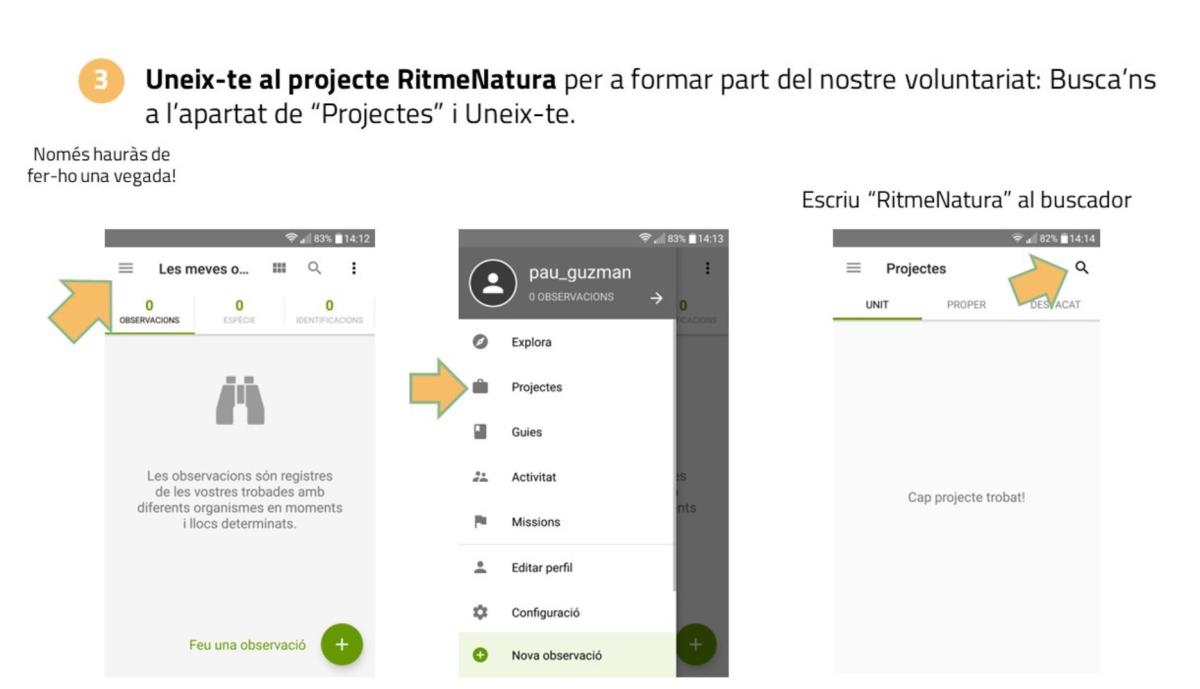Open hamburger menu beside Les meves o...

click(125, 268)
